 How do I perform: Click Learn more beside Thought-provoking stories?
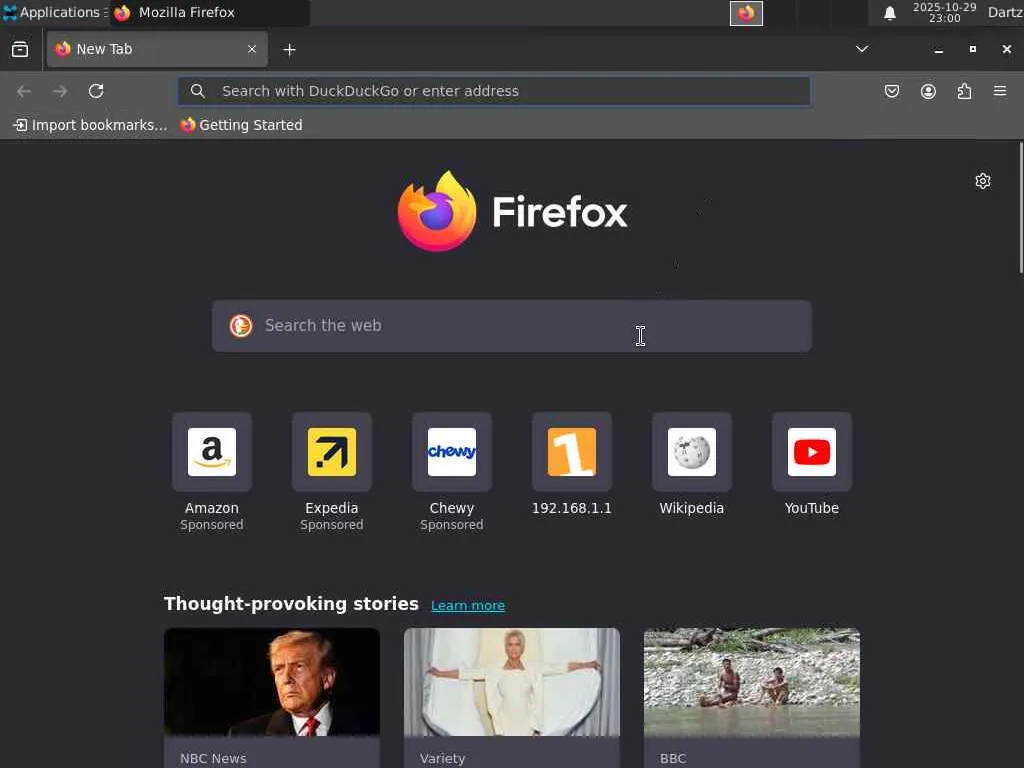468,605
